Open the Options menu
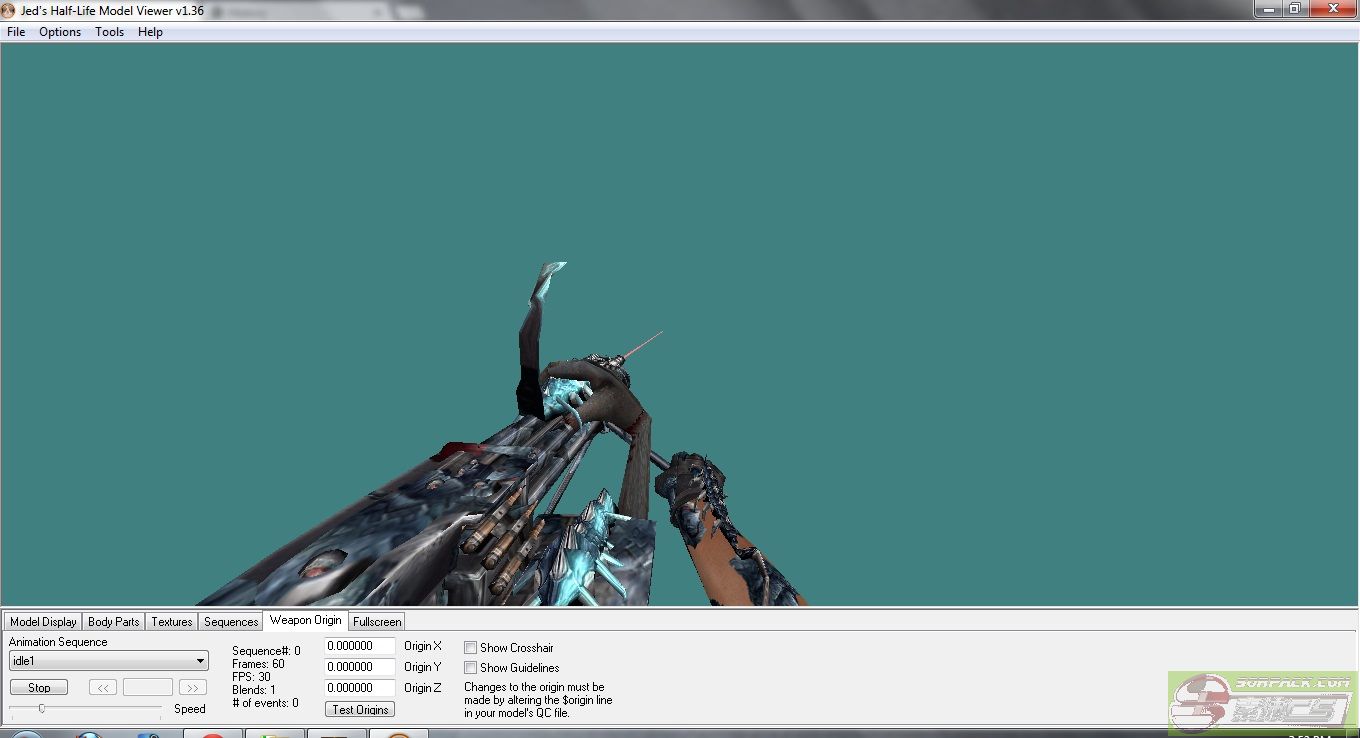Viewport: 1360px width, 738px height. (60, 32)
